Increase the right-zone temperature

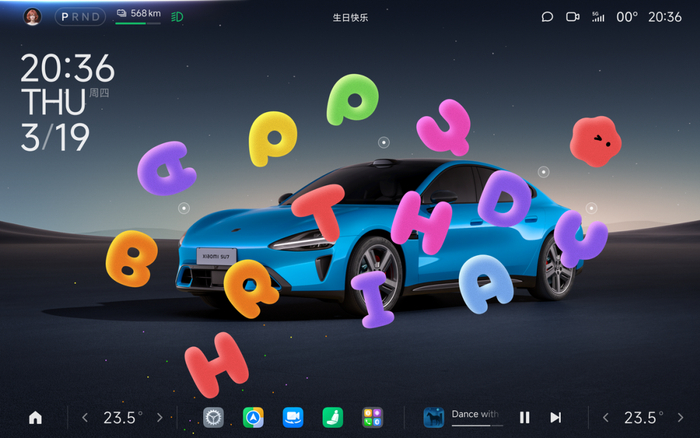pyautogui.click(x=680, y=418)
